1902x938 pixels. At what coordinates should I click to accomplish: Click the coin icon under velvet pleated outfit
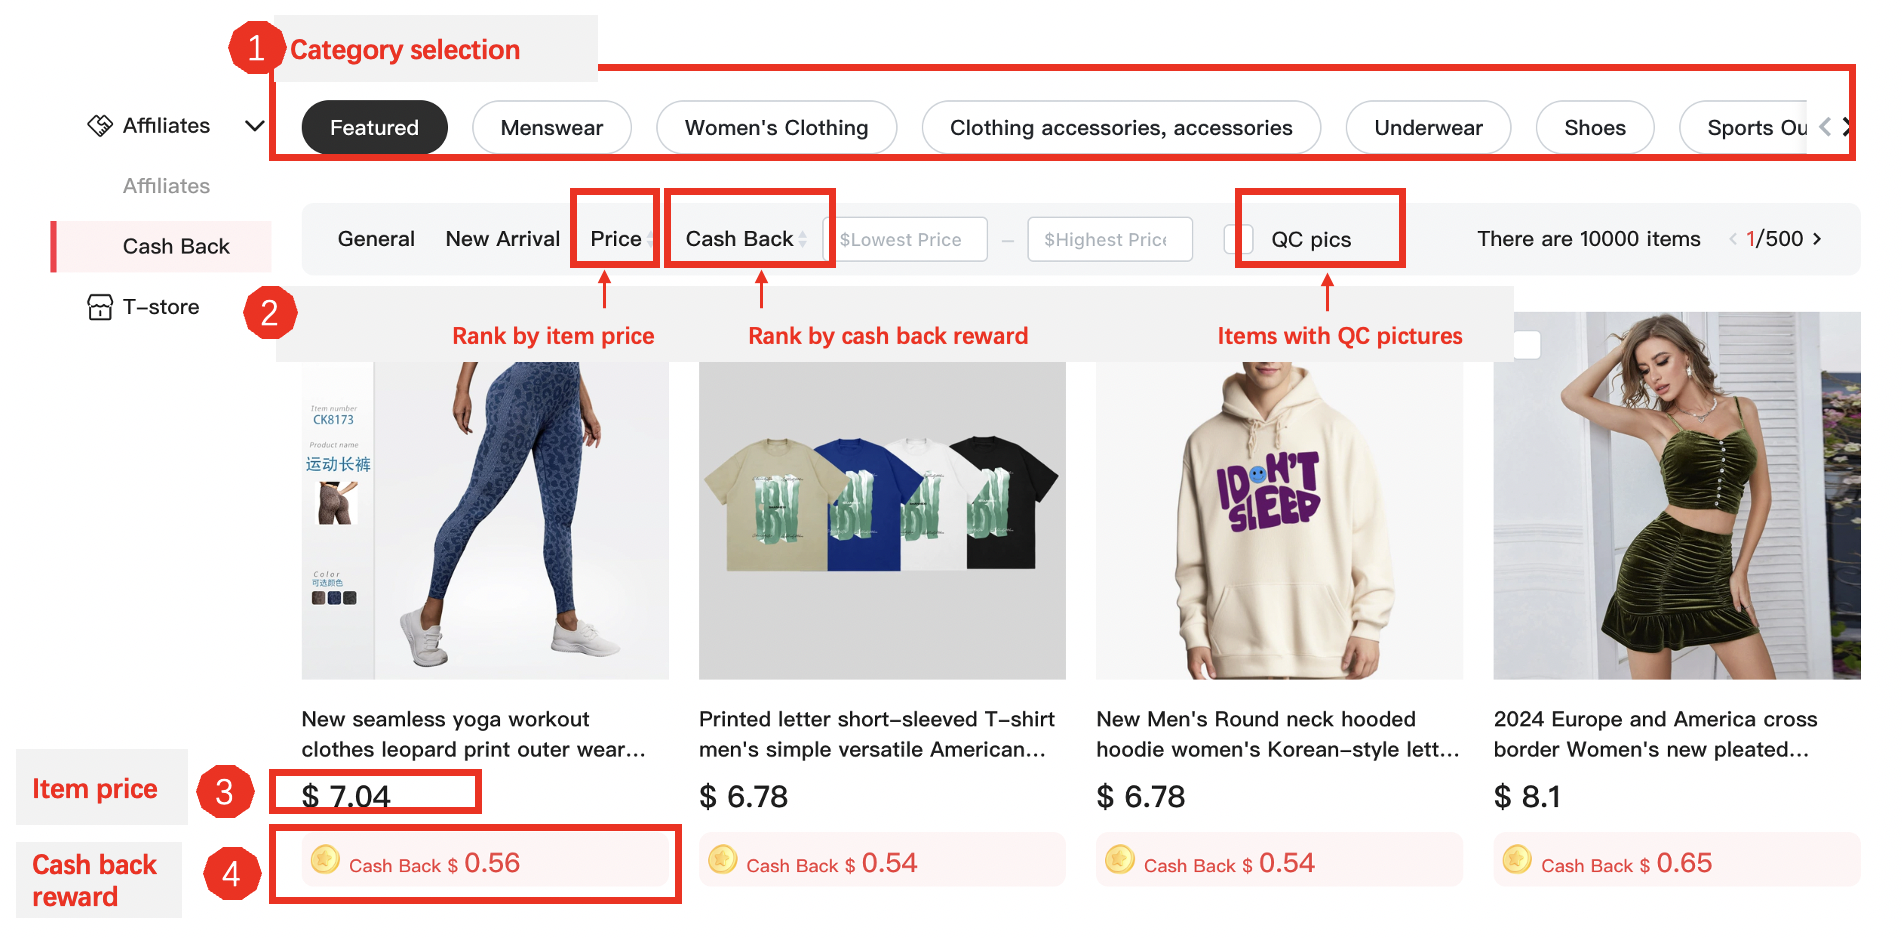(1517, 860)
